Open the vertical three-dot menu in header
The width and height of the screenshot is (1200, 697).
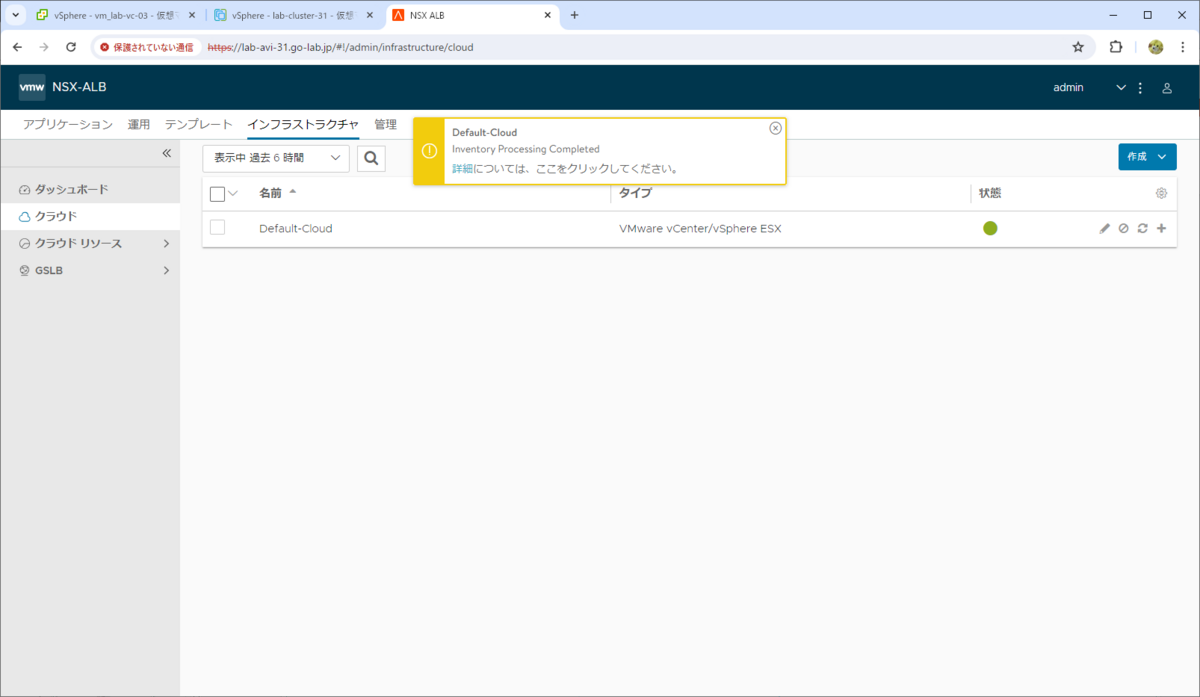point(1141,88)
